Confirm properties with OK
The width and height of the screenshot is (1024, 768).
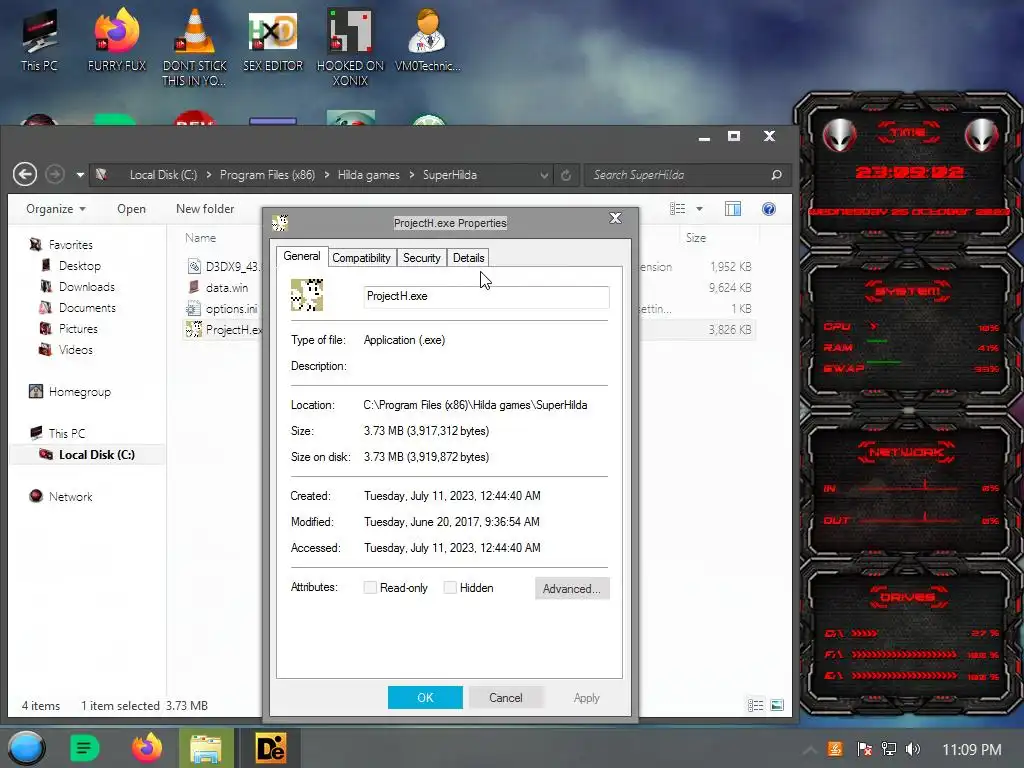[x=425, y=697]
